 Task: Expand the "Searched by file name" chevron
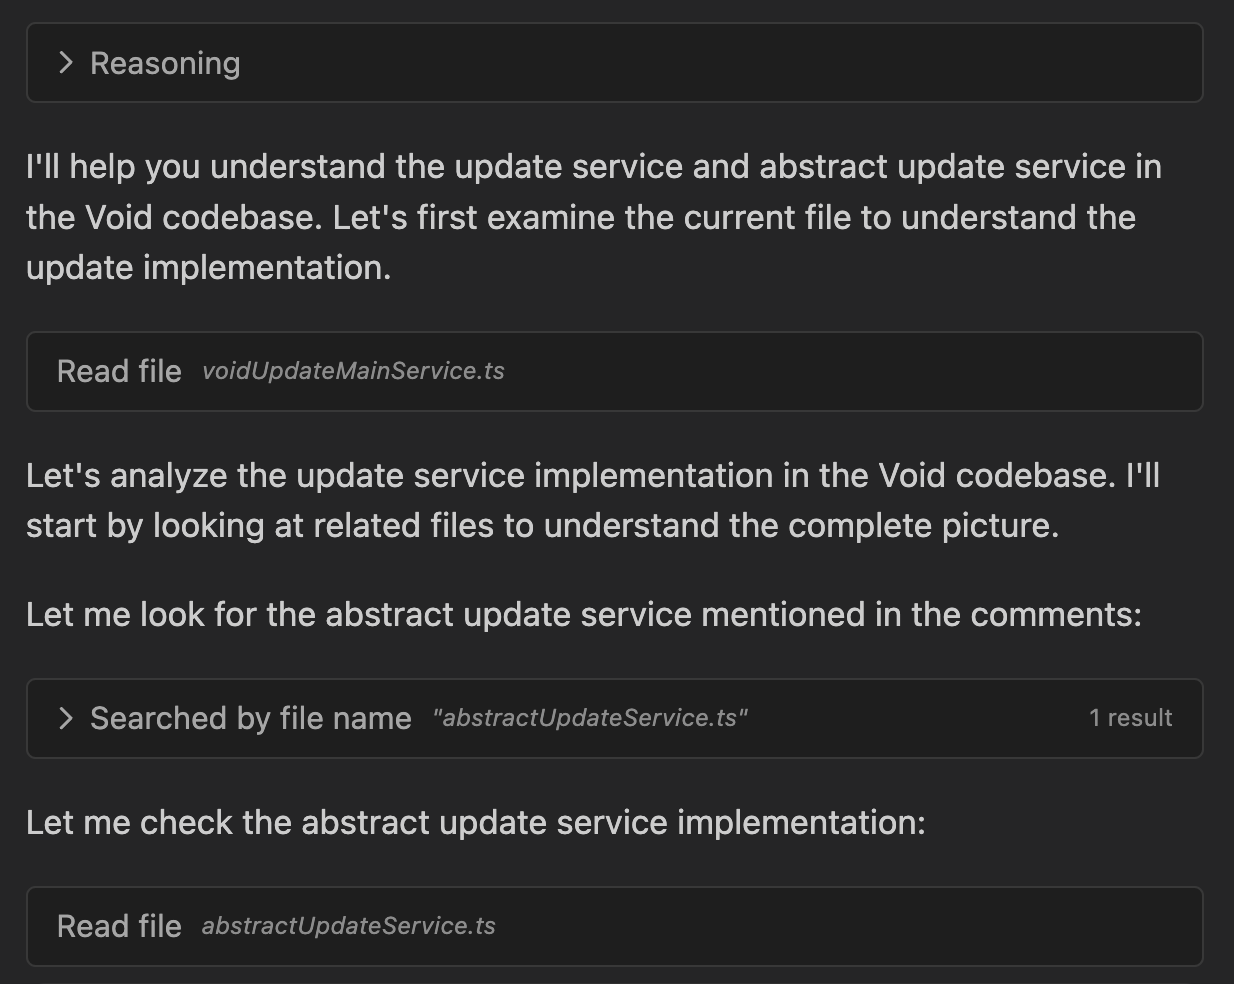point(66,718)
